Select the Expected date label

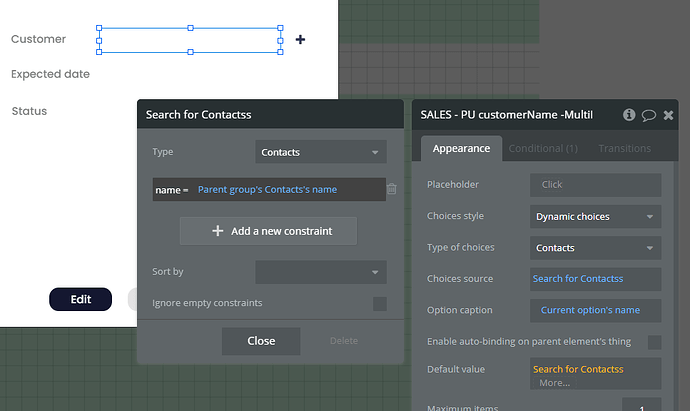point(50,74)
